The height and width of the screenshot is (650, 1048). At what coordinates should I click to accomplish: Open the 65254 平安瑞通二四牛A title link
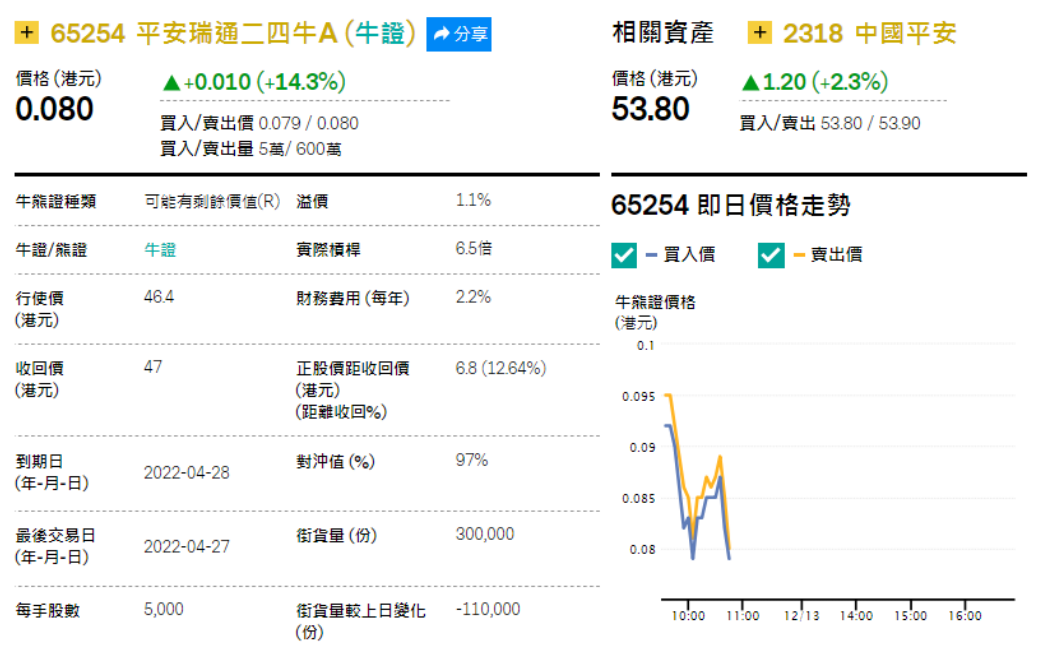(233, 33)
